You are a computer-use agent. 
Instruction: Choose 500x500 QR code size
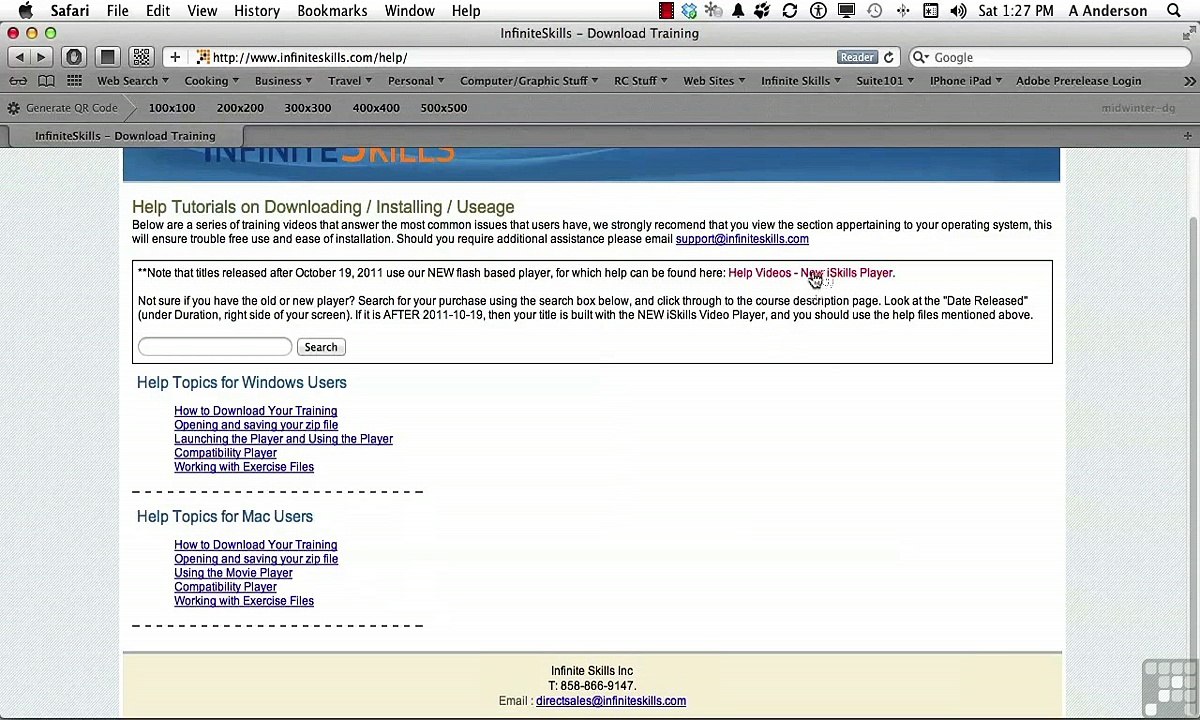(x=444, y=108)
